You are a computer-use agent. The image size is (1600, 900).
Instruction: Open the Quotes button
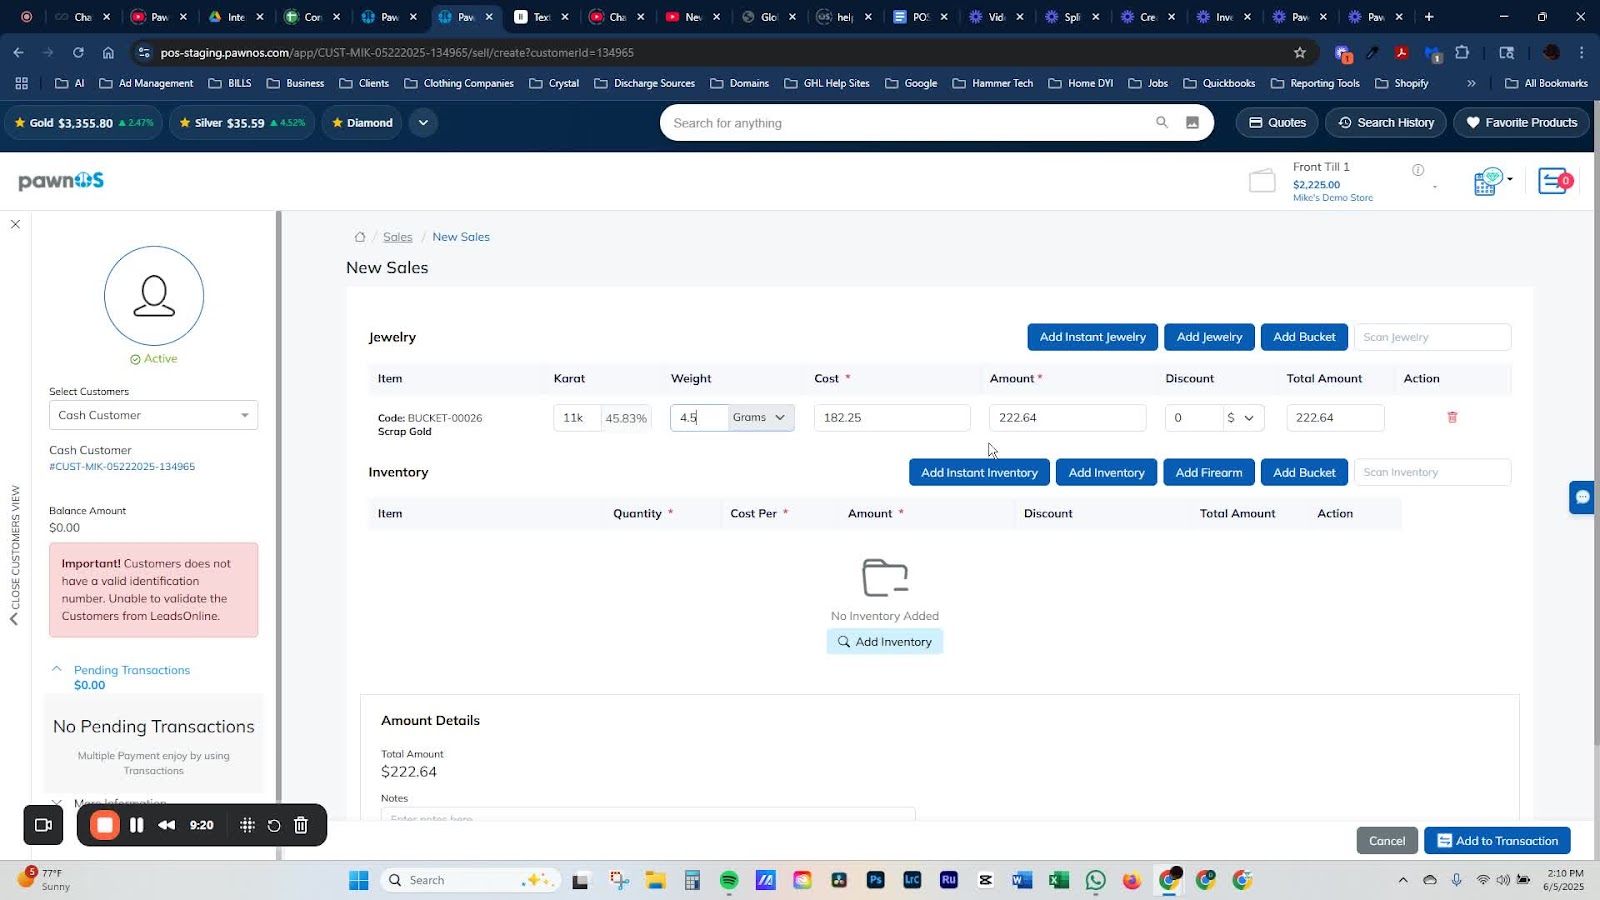pyautogui.click(x=1277, y=122)
